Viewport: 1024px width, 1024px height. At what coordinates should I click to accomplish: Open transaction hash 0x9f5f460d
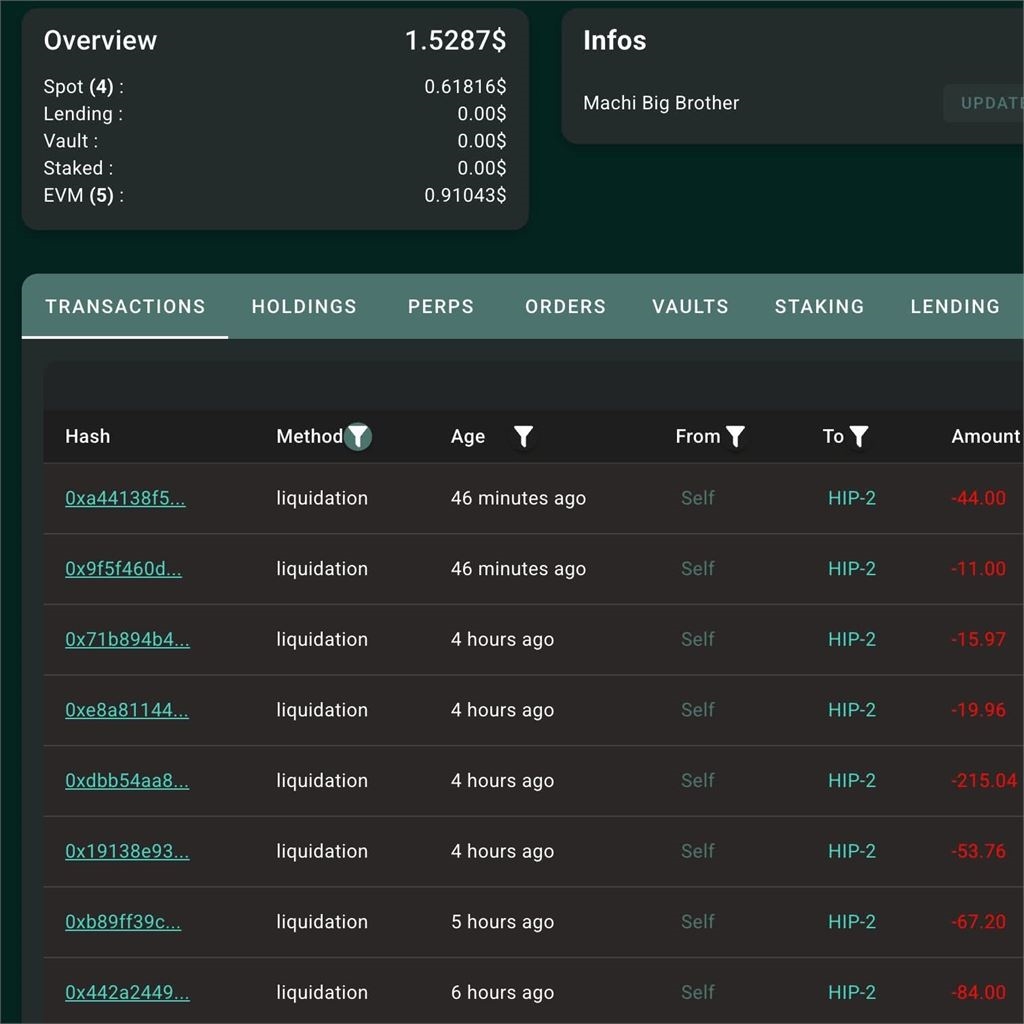tap(123, 569)
